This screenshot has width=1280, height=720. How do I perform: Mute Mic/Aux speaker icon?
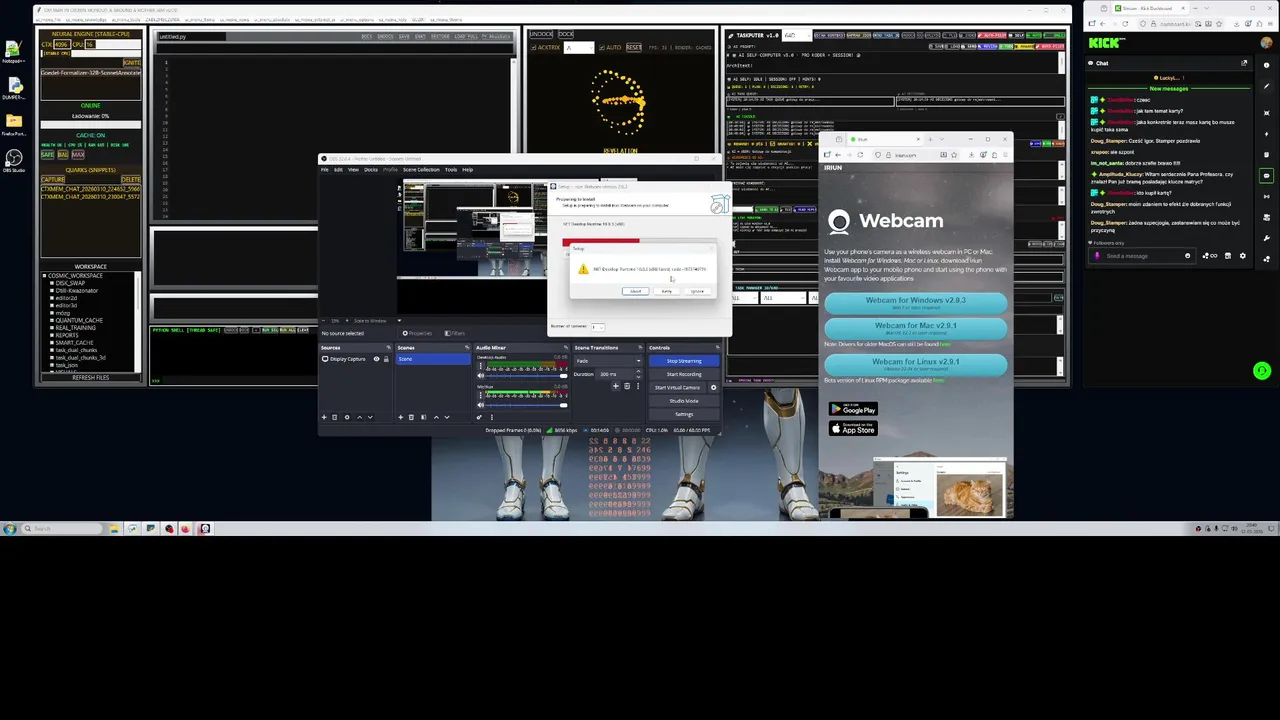tap(481, 405)
